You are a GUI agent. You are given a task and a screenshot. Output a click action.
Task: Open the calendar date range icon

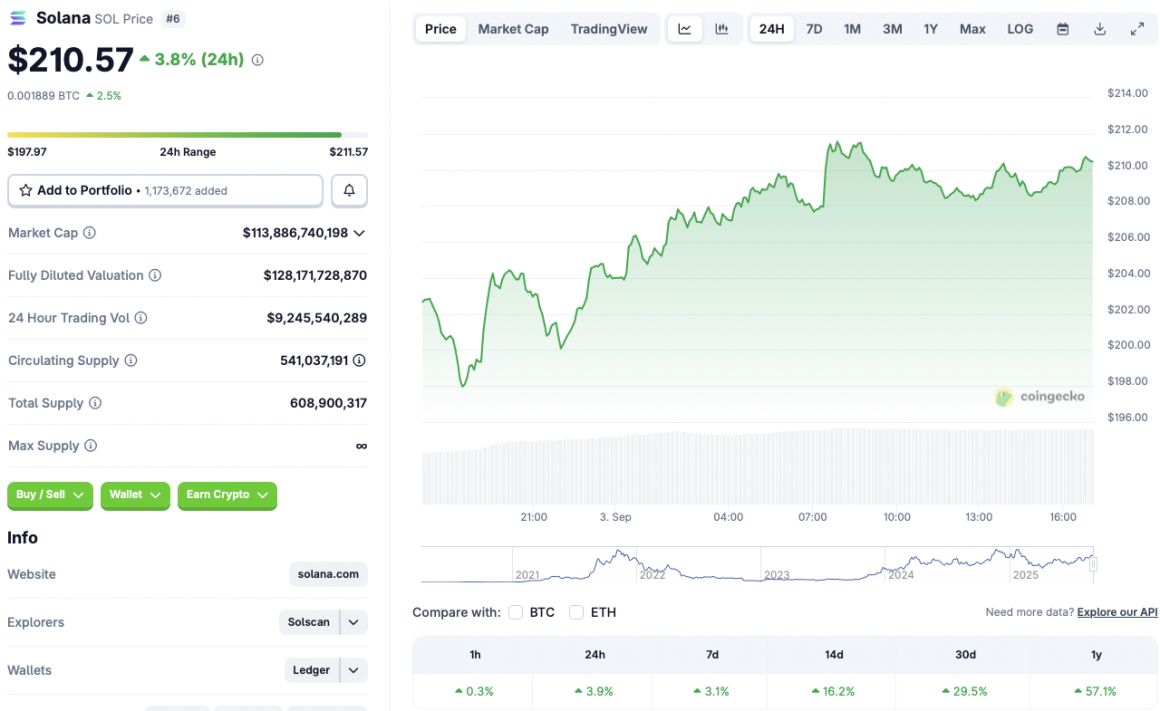[1062, 28]
